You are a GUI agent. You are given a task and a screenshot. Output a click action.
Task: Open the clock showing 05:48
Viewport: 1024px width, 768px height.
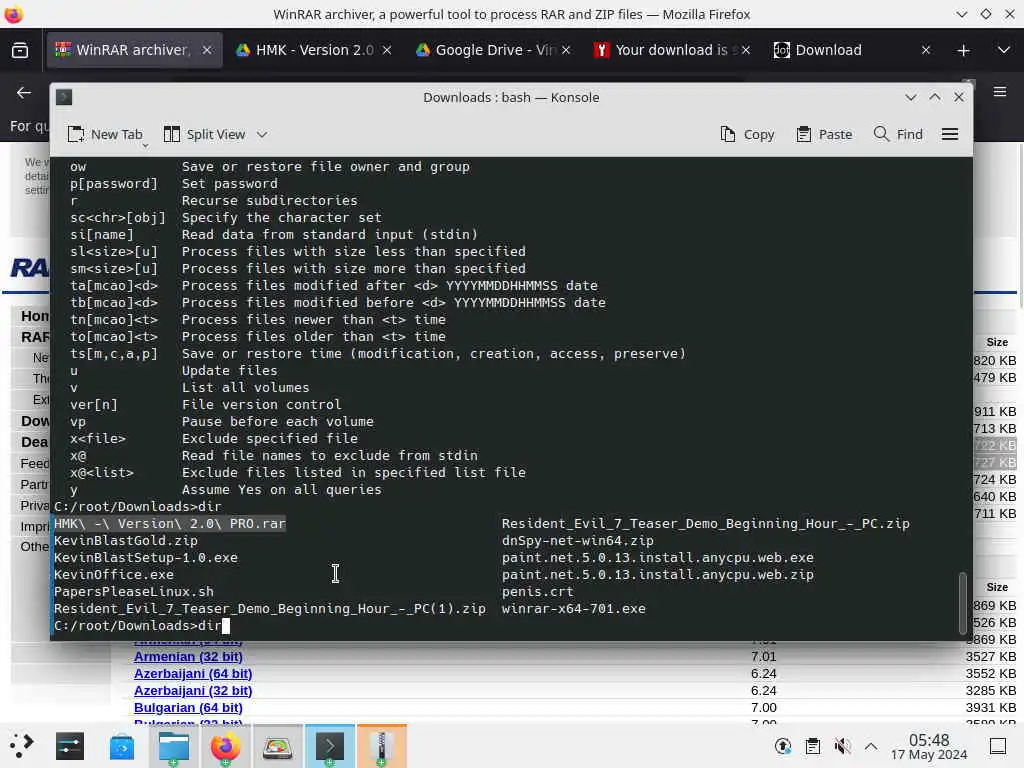click(929, 746)
